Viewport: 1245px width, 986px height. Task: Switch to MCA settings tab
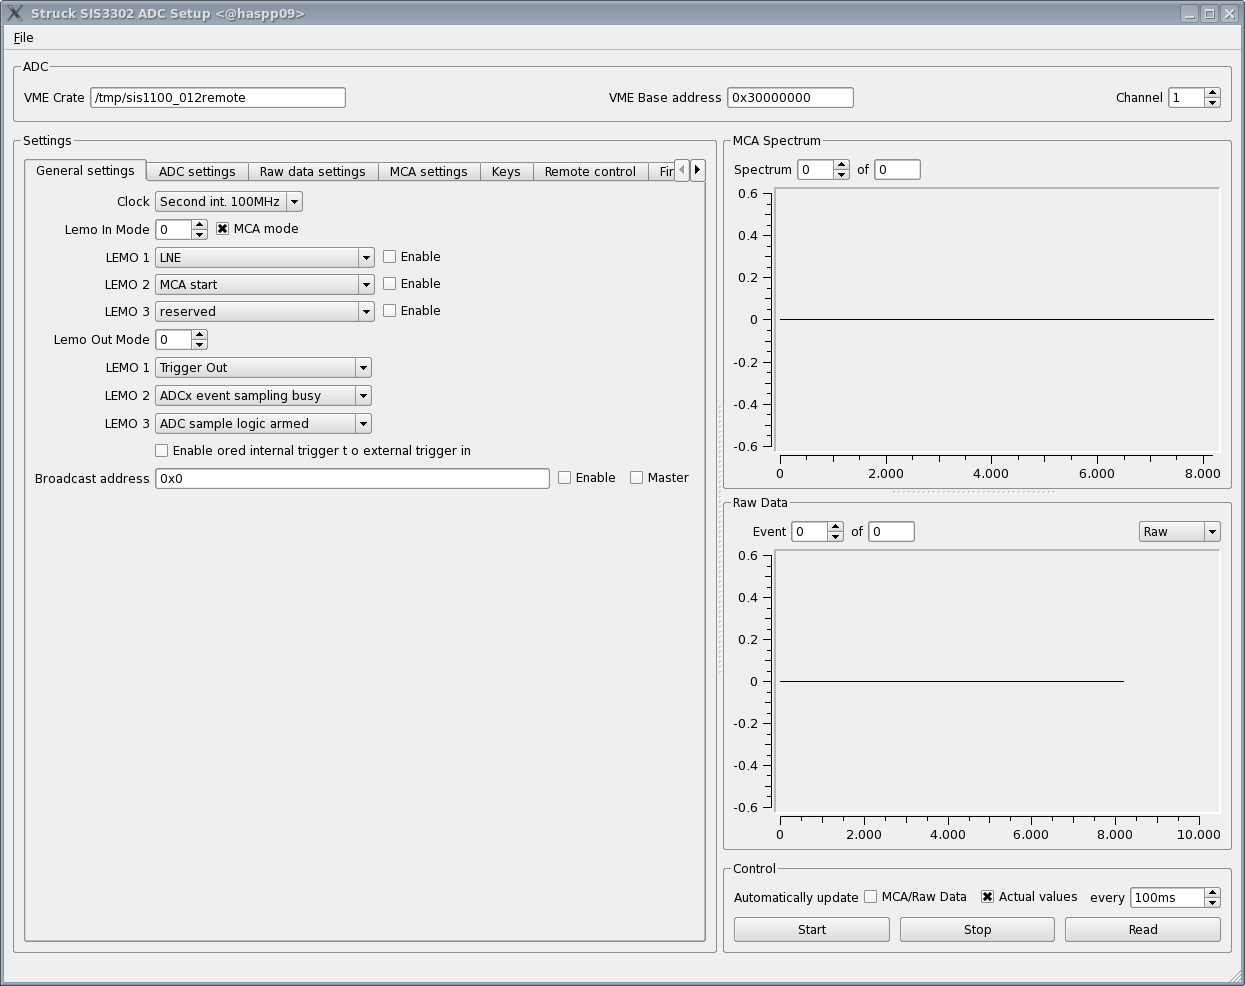click(429, 172)
